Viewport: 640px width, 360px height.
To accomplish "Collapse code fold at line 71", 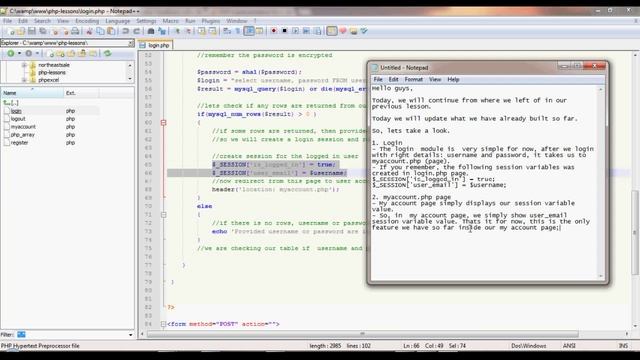I will click(163, 215).
